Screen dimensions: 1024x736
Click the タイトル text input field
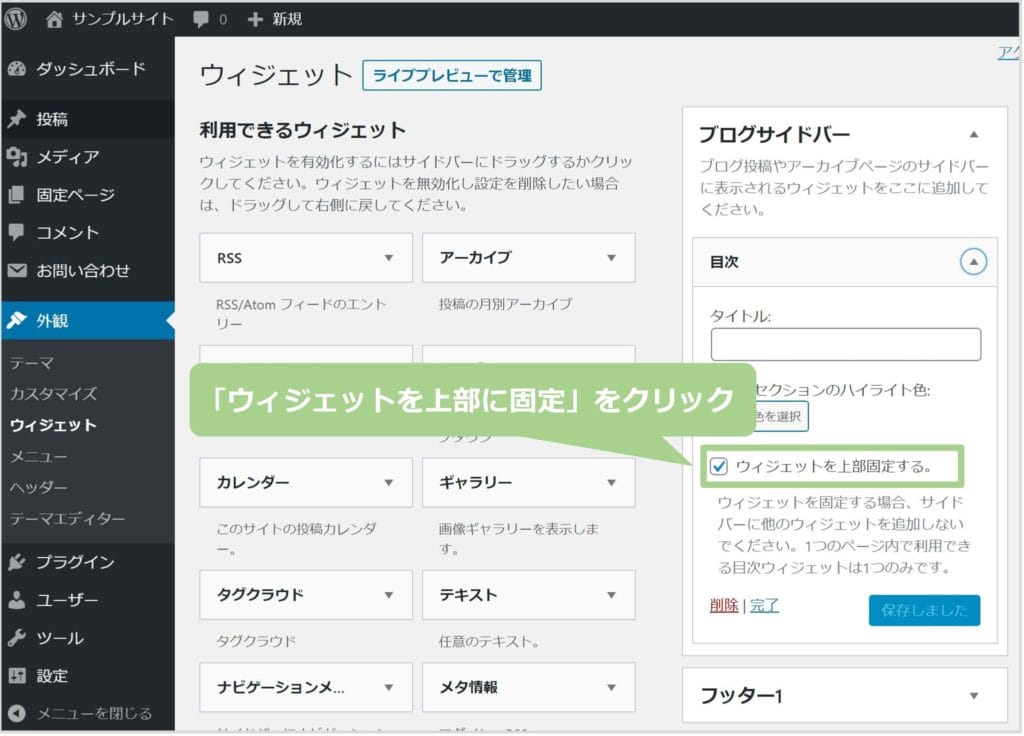point(845,344)
